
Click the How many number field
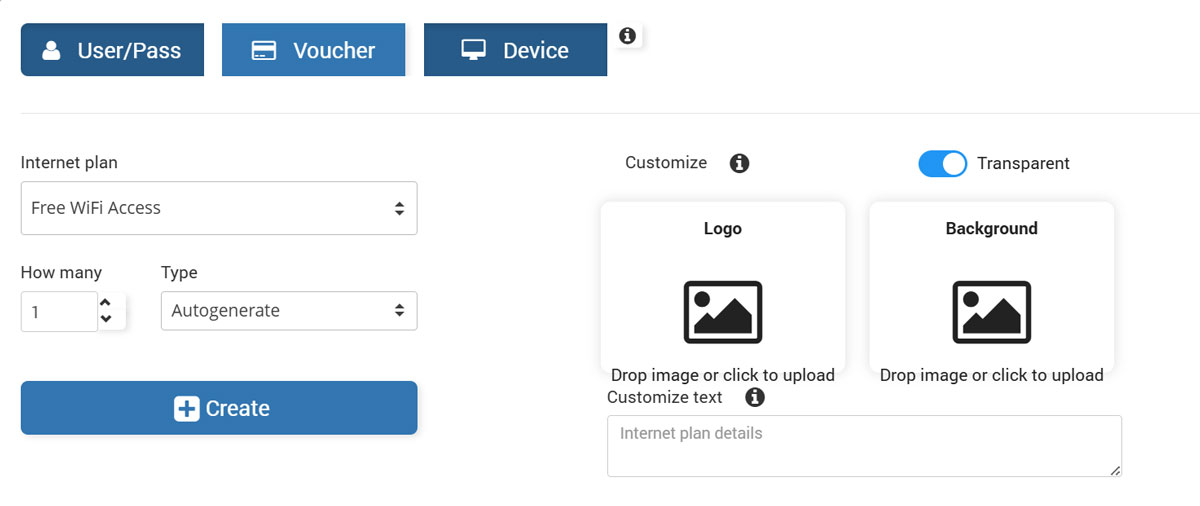click(58, 312)
